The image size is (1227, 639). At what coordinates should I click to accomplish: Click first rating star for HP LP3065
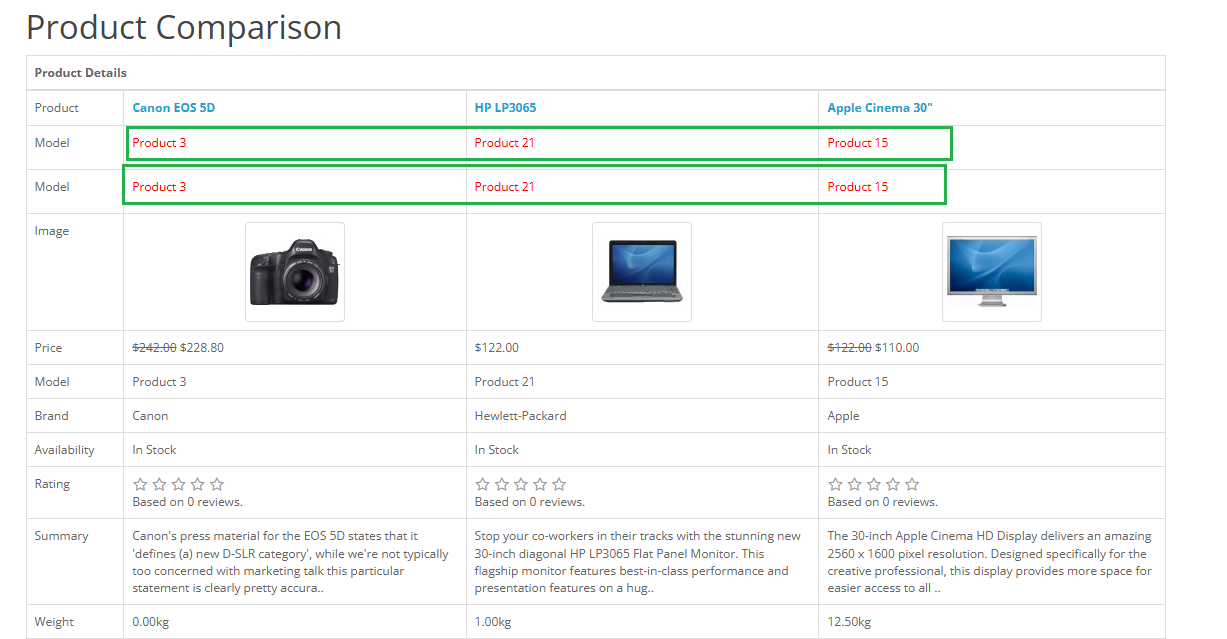point(482,484)
